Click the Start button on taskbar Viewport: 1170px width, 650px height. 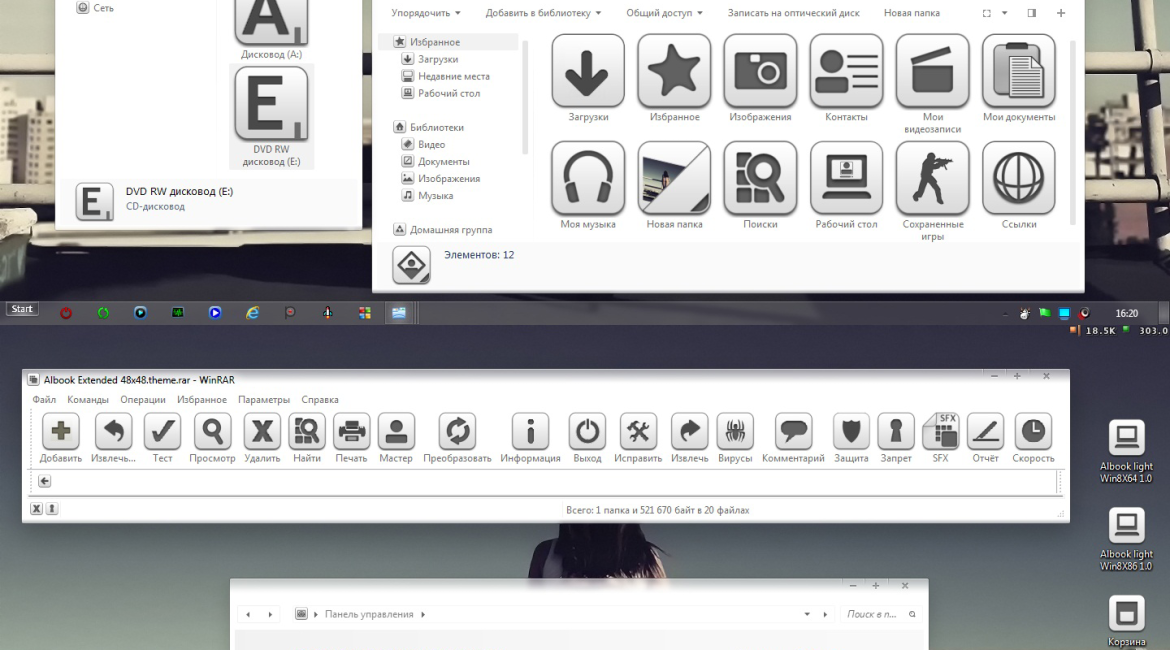click(22, 309)
